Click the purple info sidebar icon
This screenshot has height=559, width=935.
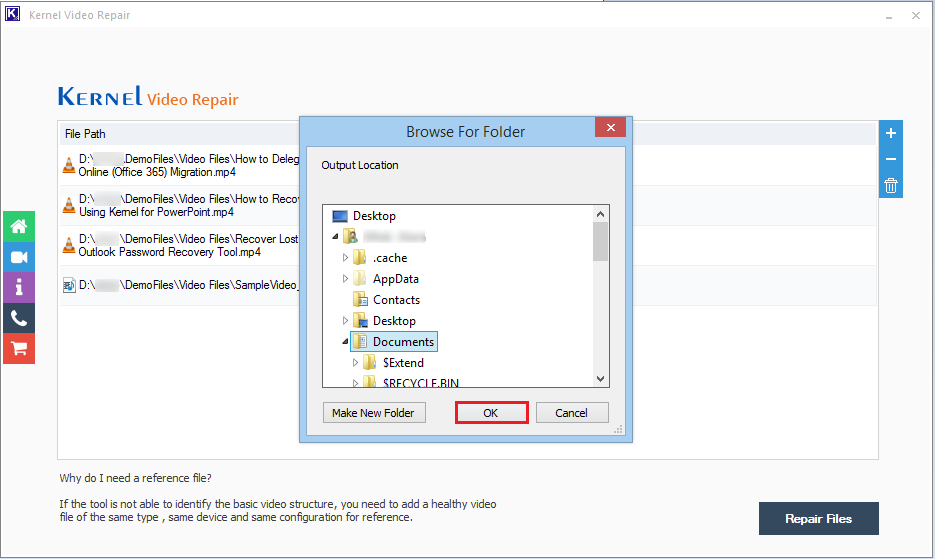point(18,287)
